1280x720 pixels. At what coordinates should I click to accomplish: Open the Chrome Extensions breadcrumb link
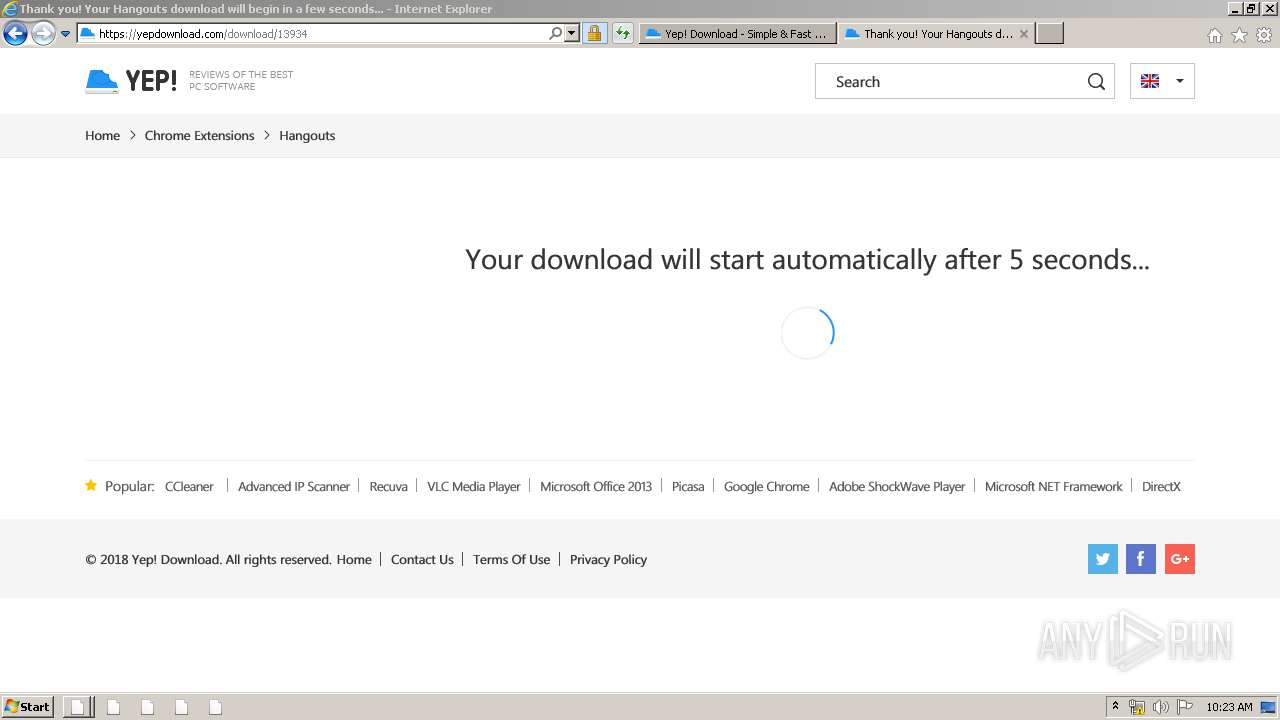[x=199, y=136]
